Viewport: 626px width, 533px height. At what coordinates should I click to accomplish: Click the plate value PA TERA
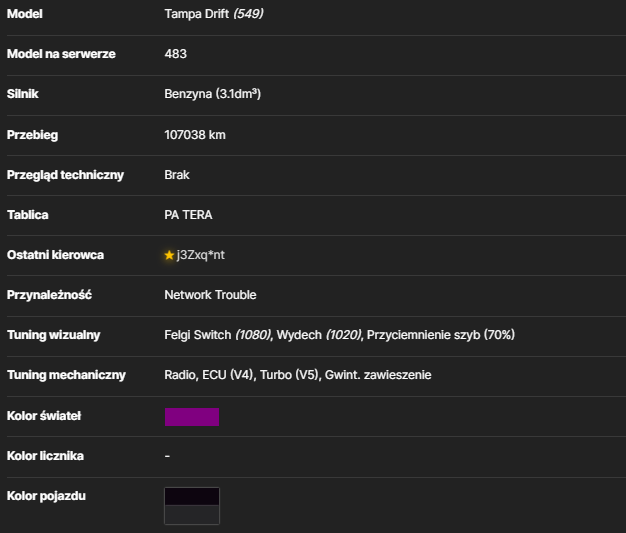click(x=188, y=215)
